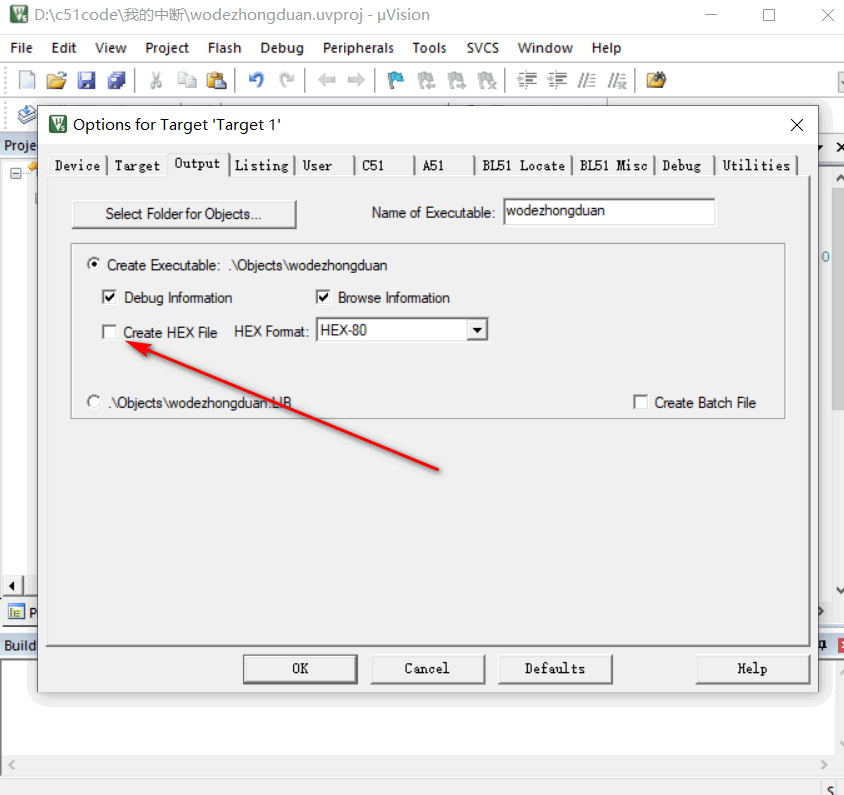This screenshot has height=795, width=844.
Task: Open the File menu
Action: tap(22, 48)
